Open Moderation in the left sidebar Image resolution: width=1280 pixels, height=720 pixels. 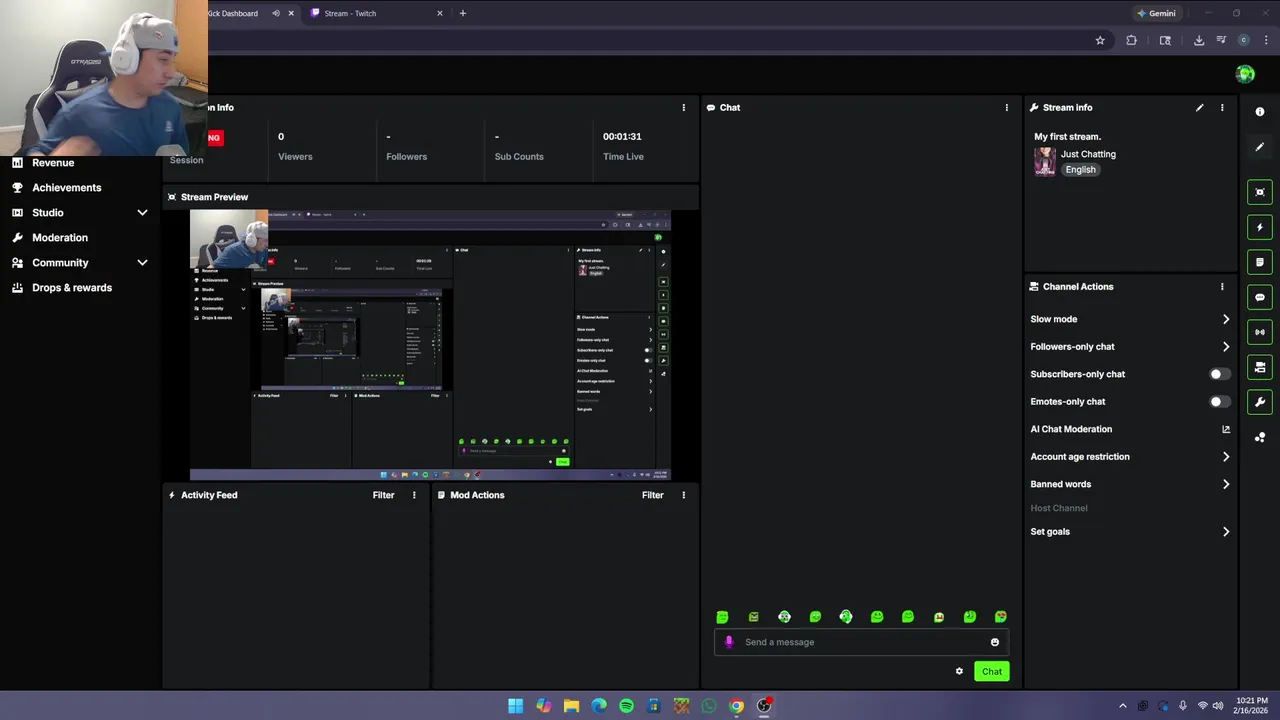click(x=60, y=237)
